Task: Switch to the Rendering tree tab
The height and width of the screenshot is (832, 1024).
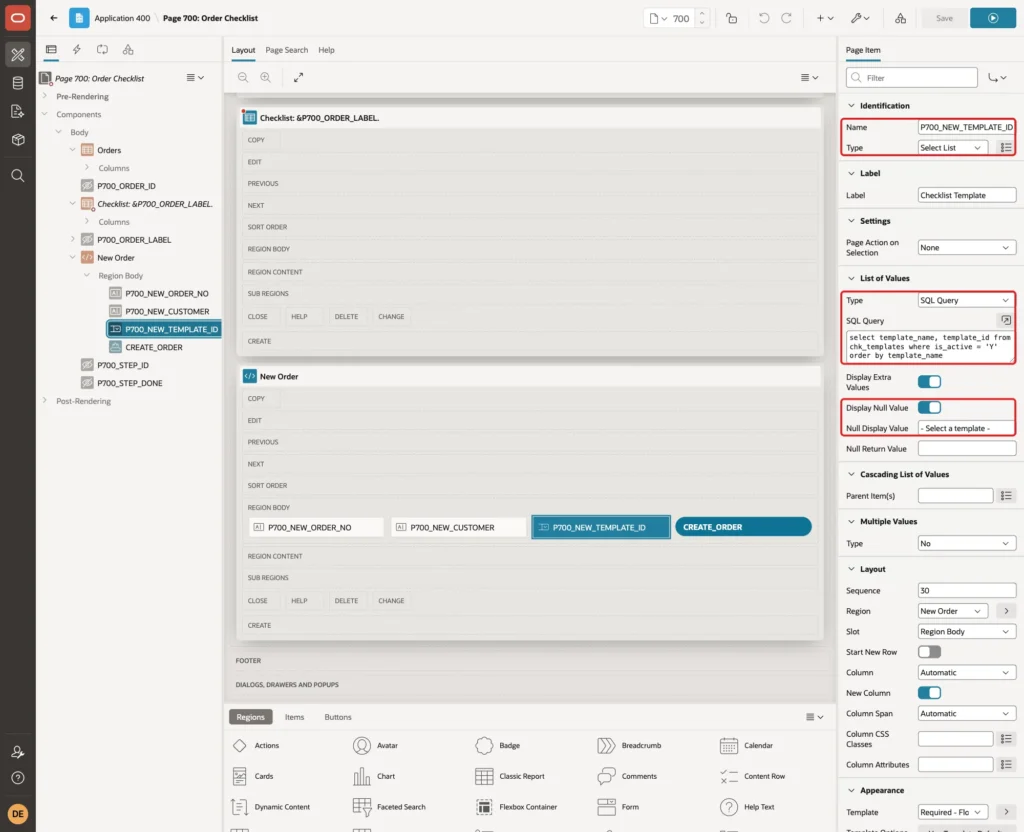Action: [x=51, y=50]
